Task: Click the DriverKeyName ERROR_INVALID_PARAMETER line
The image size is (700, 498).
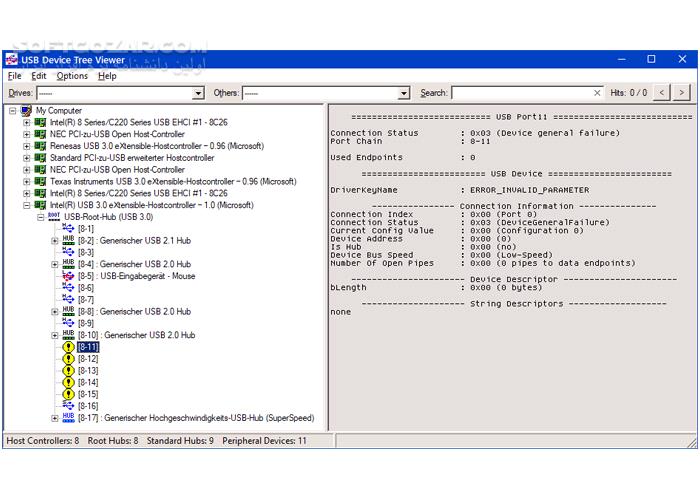Action: click(460, 190)
